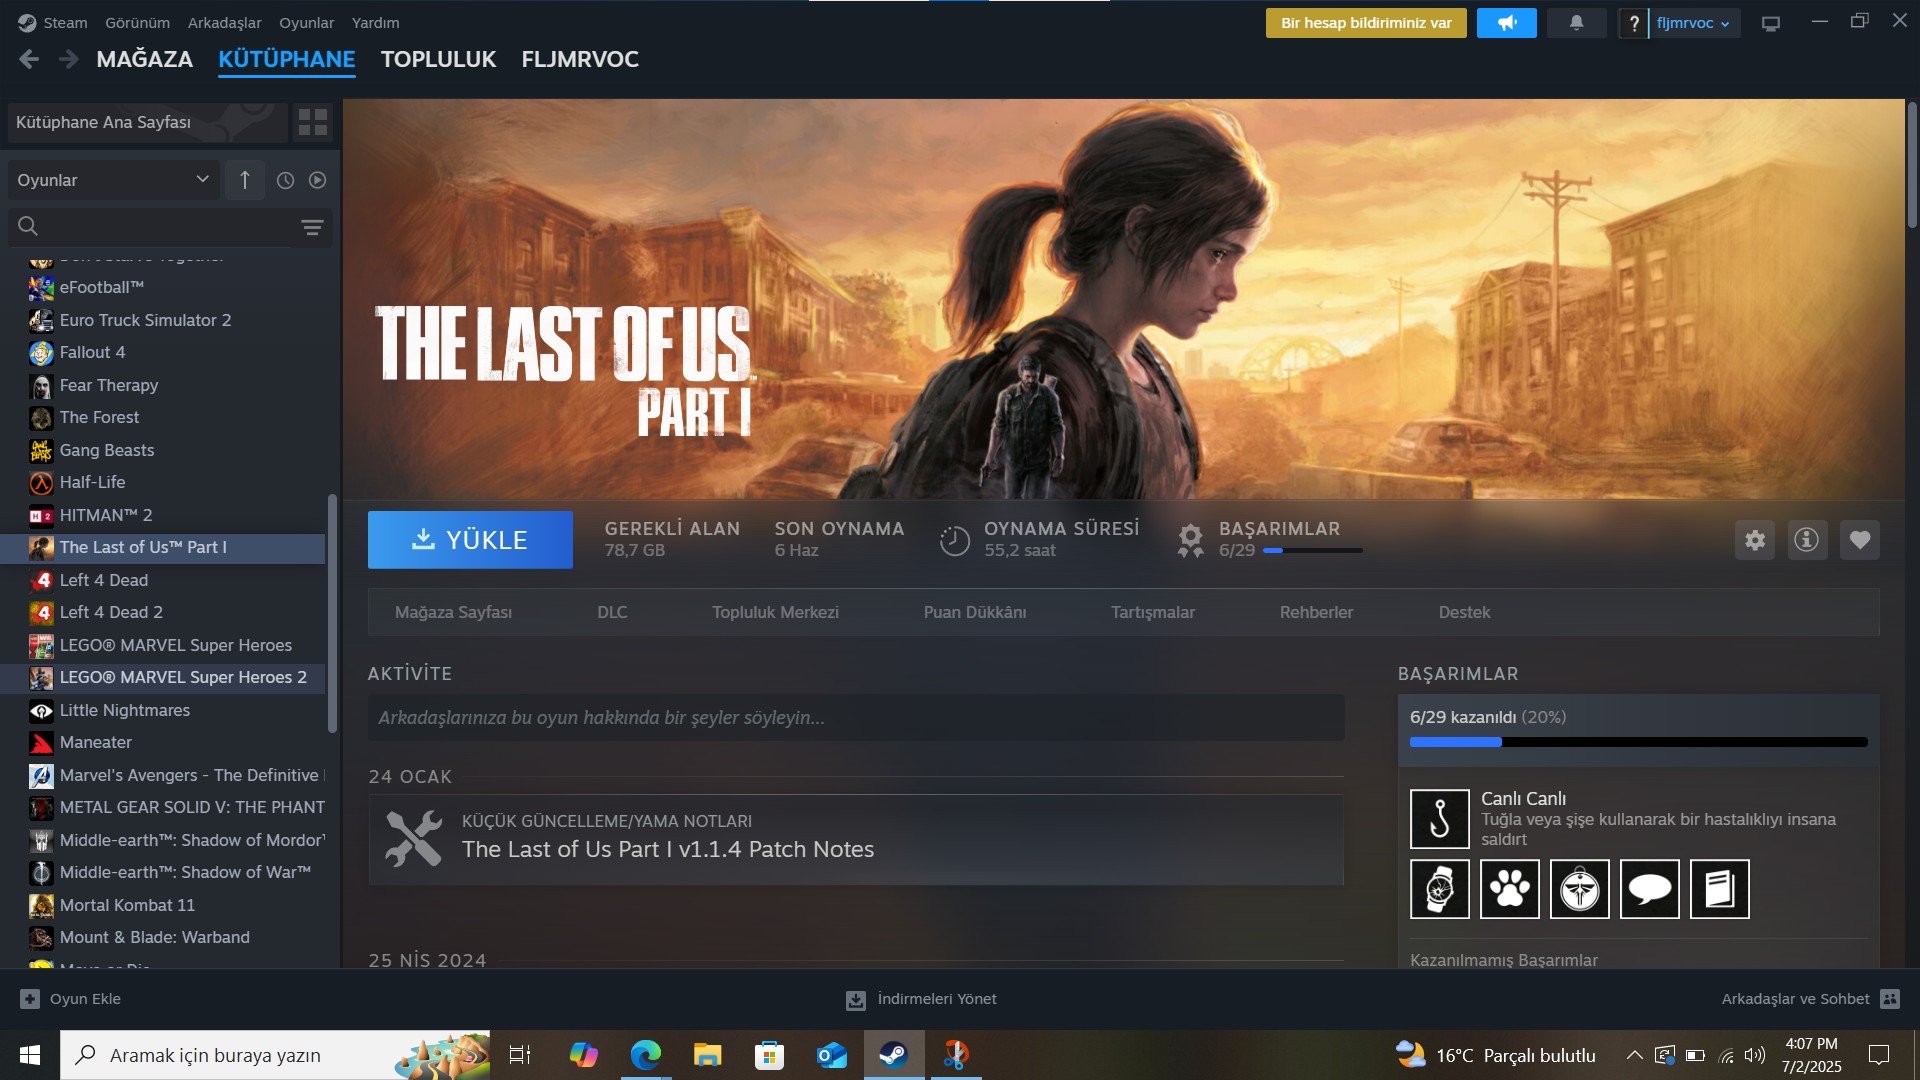Open notifications bell icon
1920x1080 pixels.
point(1577,23)
